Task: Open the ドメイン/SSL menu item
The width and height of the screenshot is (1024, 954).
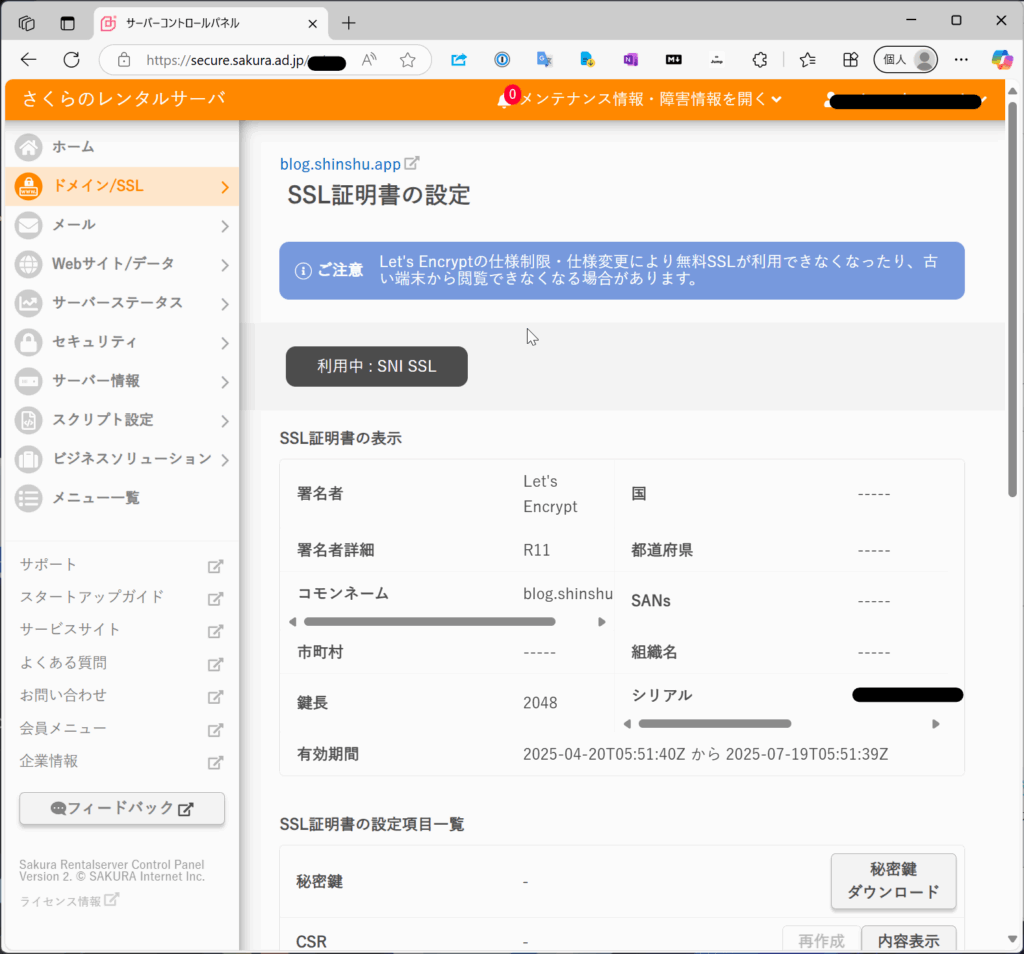Action: tap(122, 186)
